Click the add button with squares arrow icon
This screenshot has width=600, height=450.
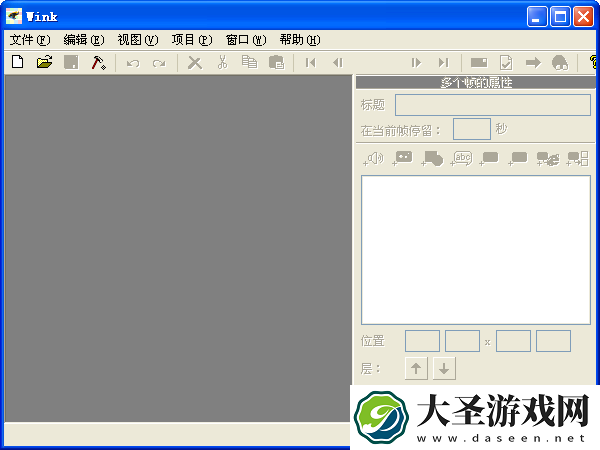[x=577, y=158]
